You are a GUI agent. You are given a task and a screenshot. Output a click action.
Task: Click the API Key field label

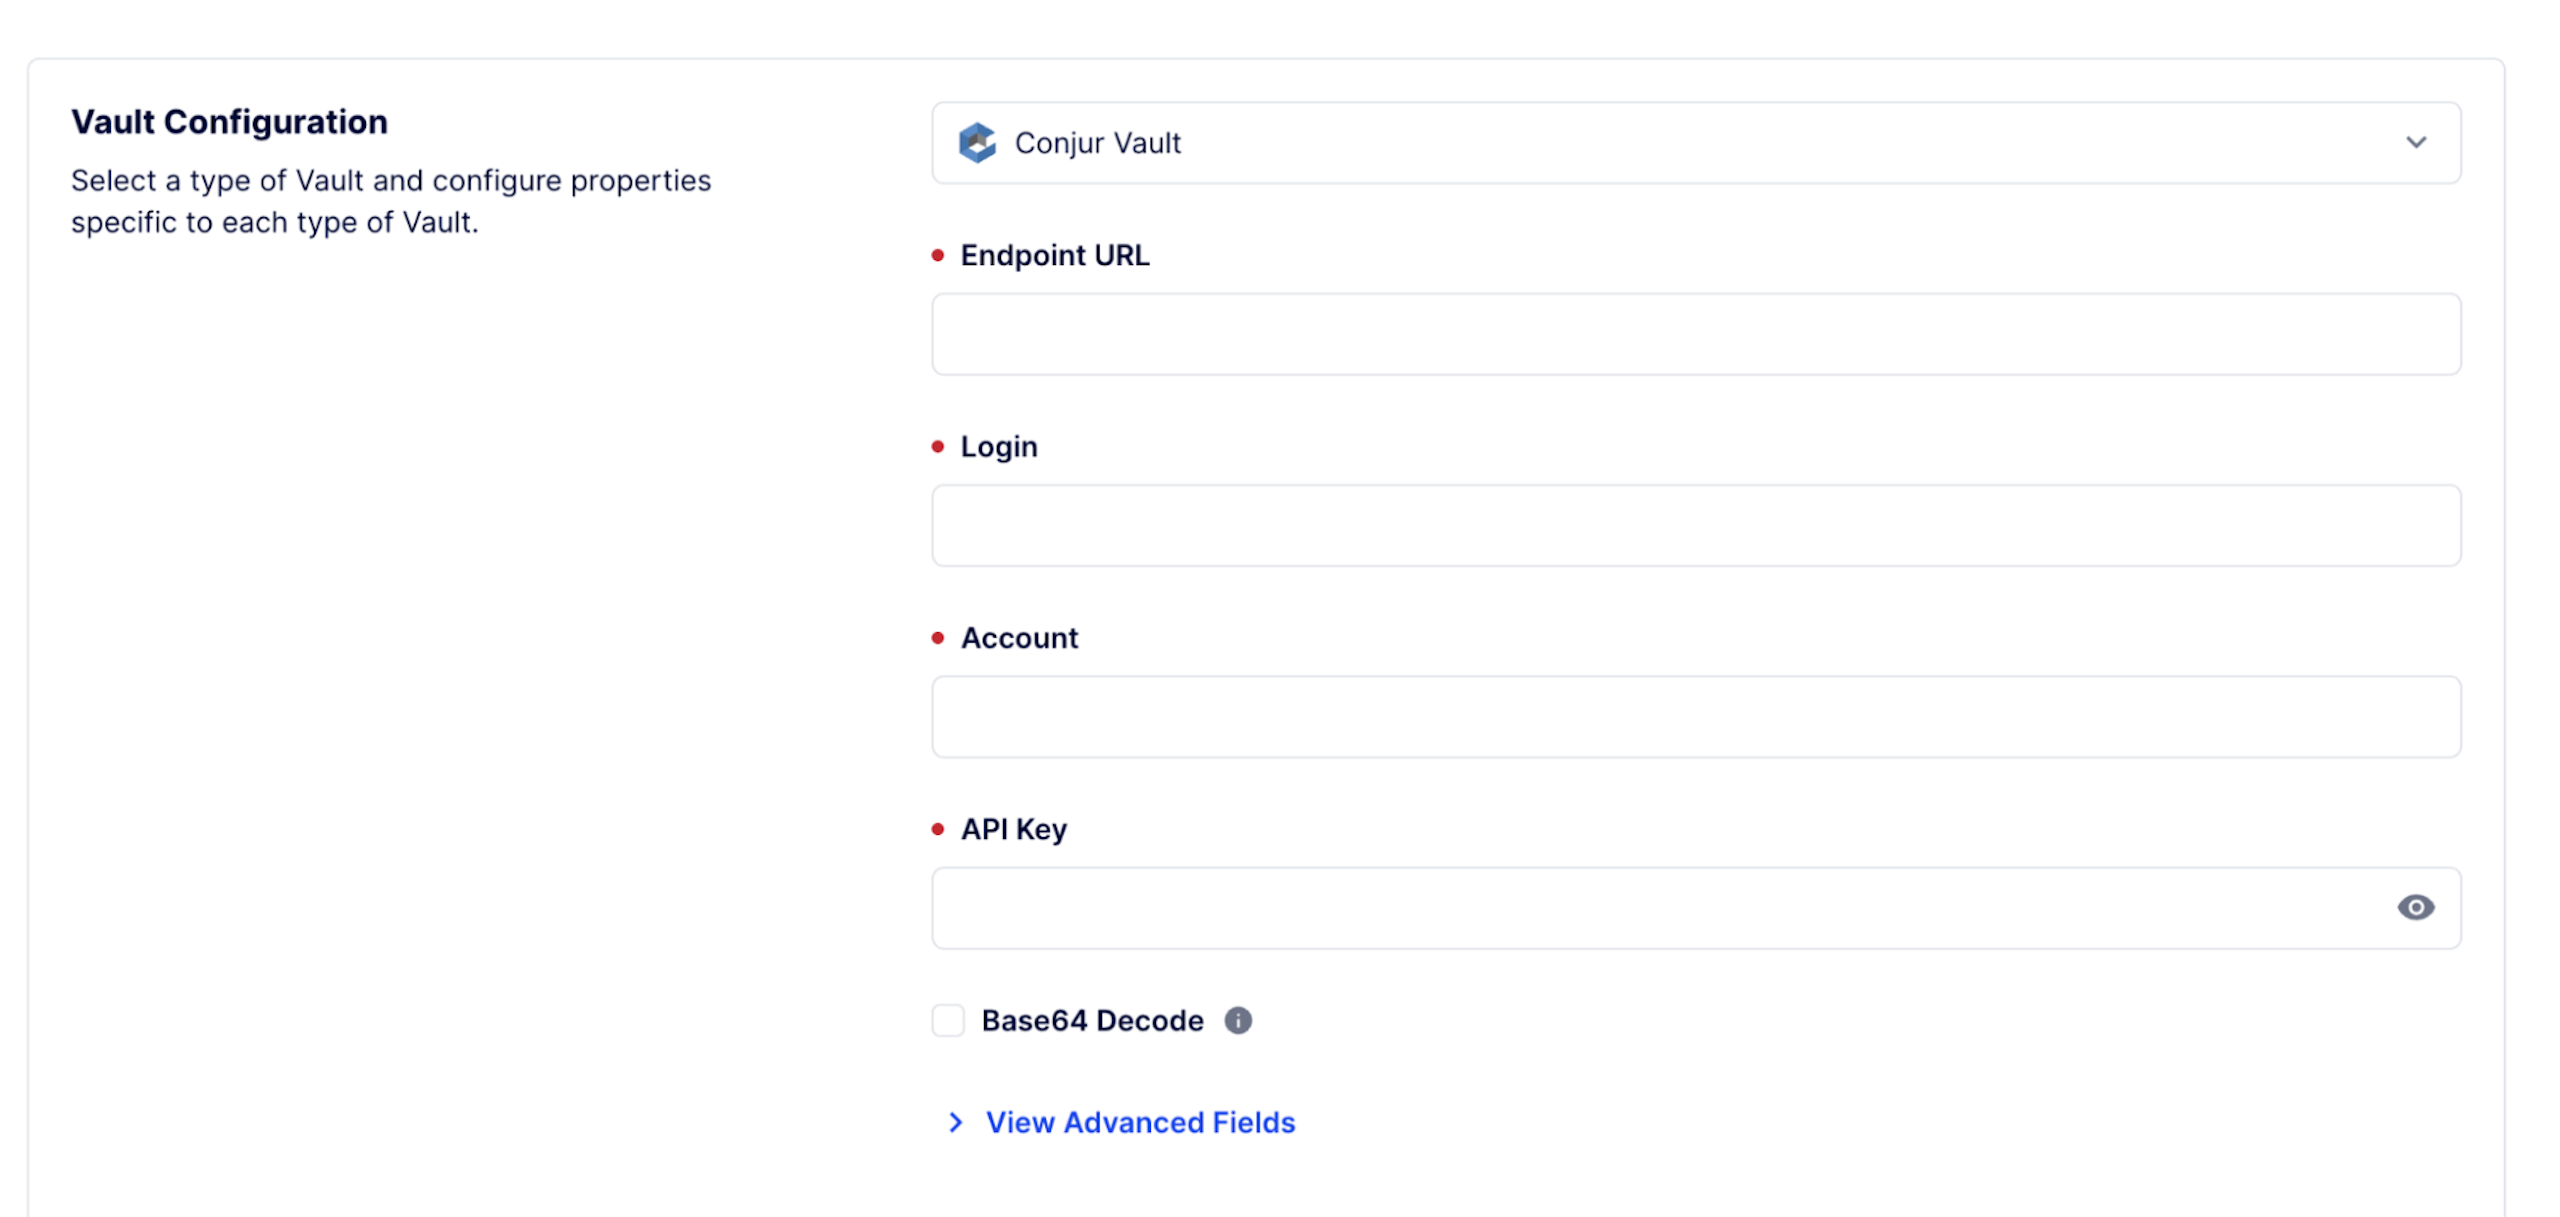[x=1013, y=829]
